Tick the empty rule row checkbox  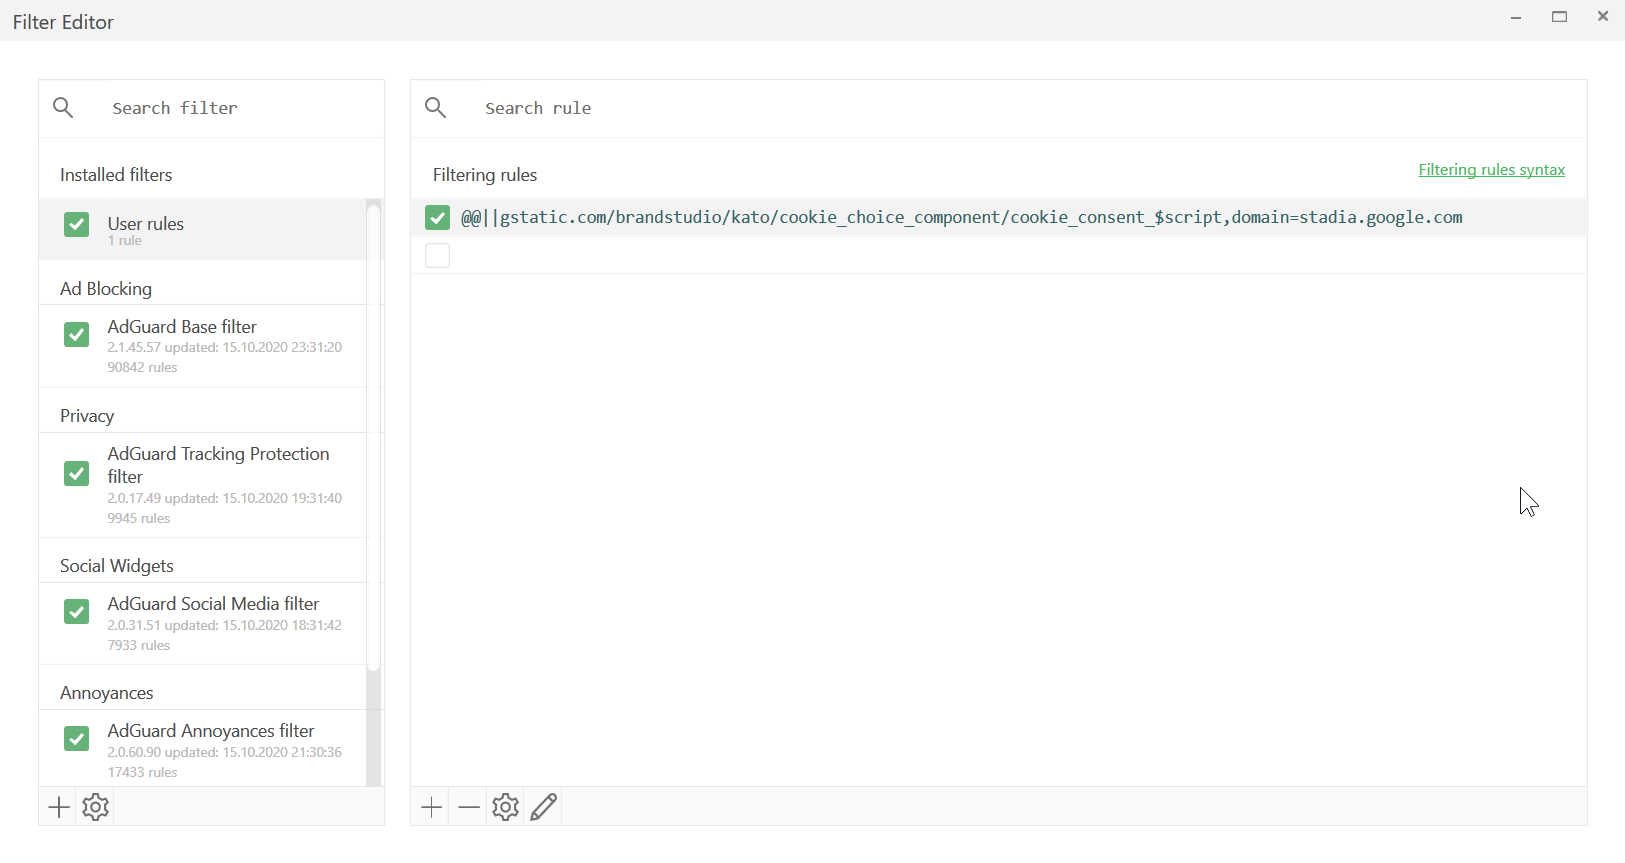tap(438, 257)
